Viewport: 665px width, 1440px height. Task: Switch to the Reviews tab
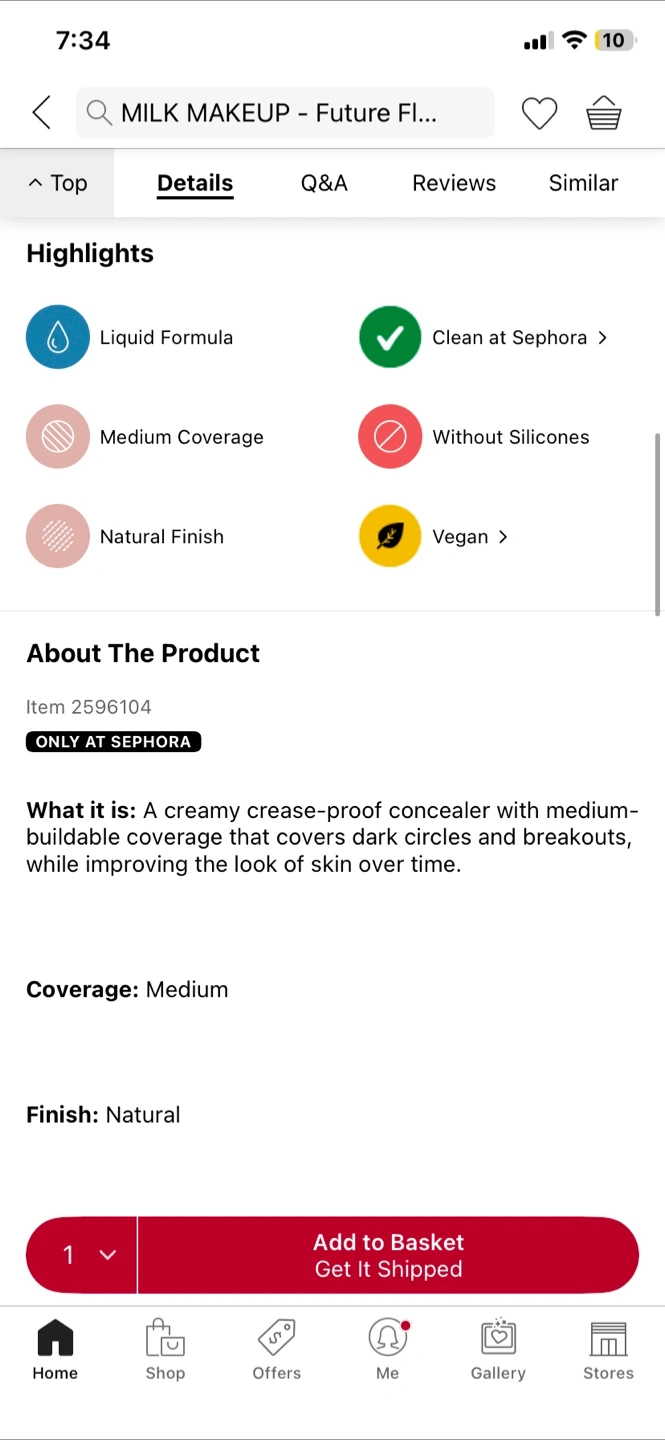point(454,183)
